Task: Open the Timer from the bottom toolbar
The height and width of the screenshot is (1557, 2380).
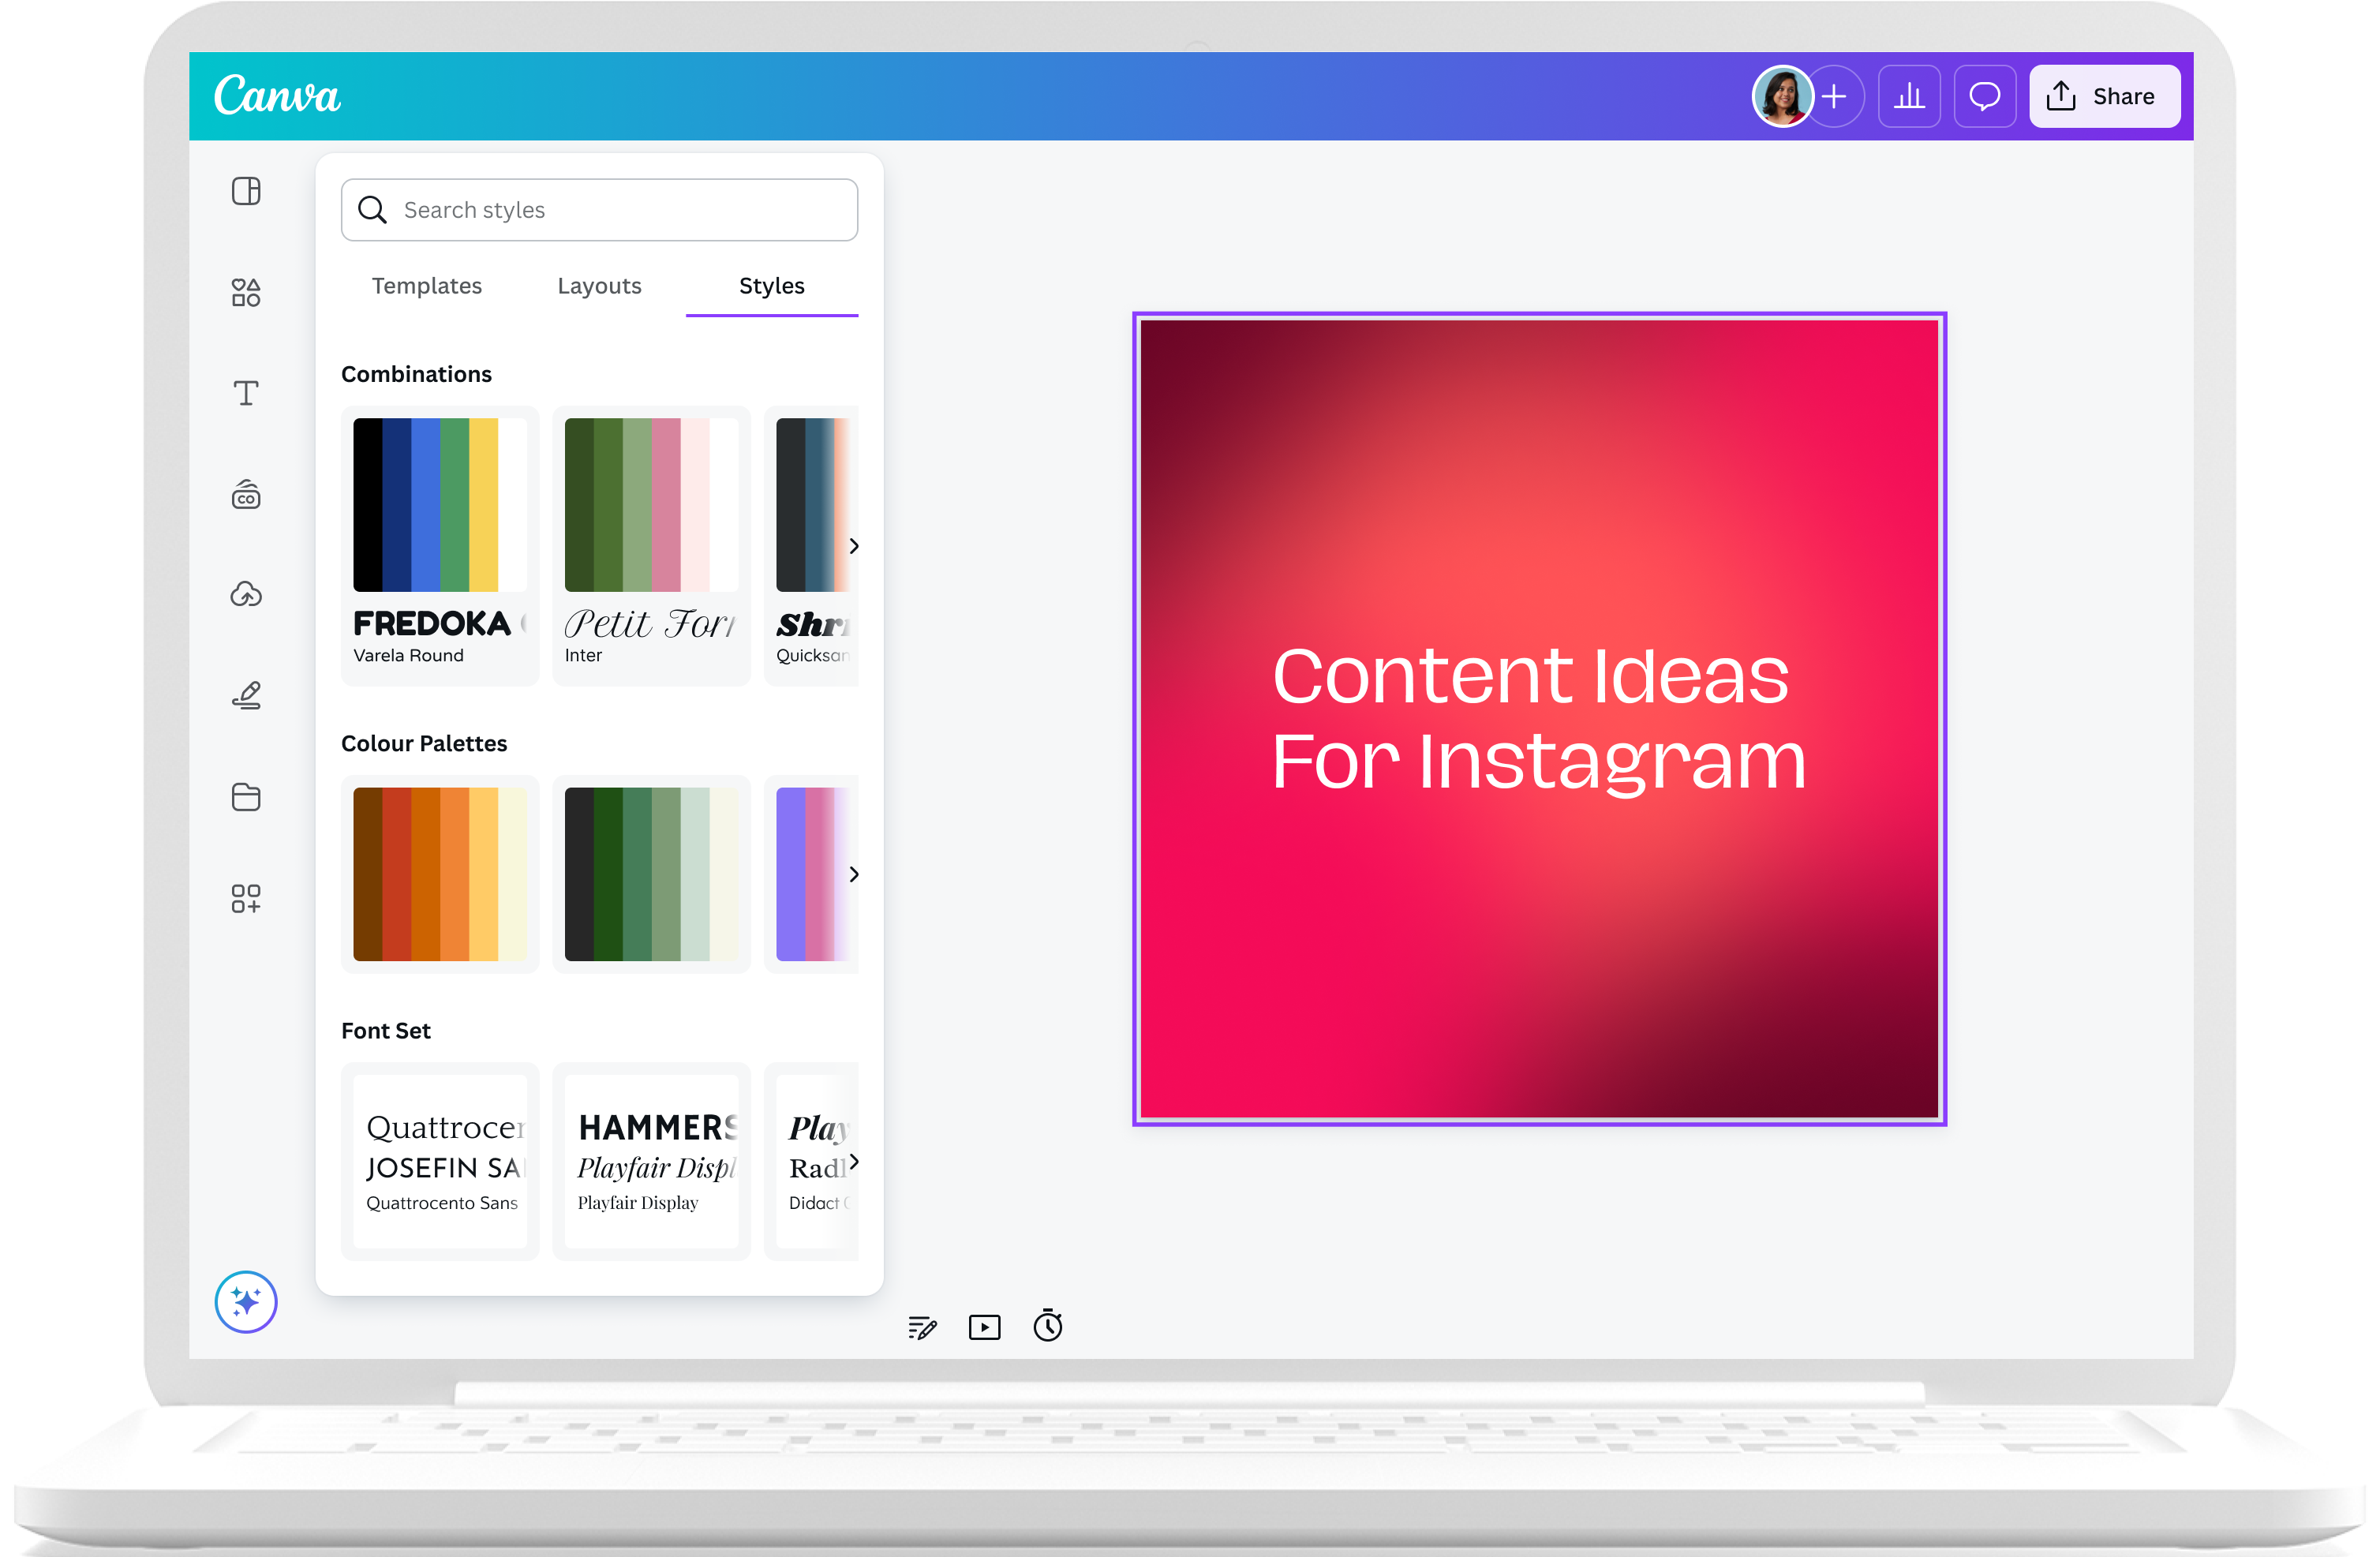Action: pyautogui.click(x=1048, y=1327)
